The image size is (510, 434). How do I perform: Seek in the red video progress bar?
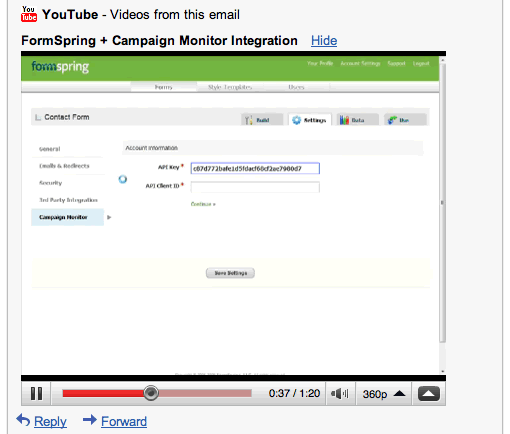coord(157,393)
